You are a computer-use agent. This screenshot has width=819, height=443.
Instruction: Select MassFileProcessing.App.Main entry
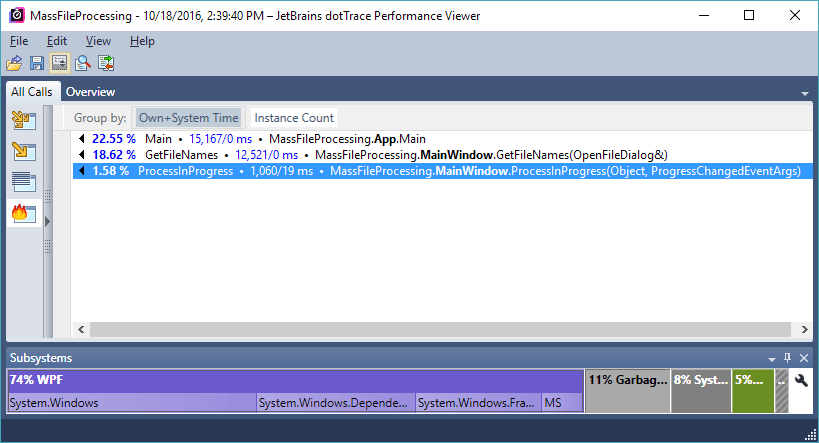347,139
